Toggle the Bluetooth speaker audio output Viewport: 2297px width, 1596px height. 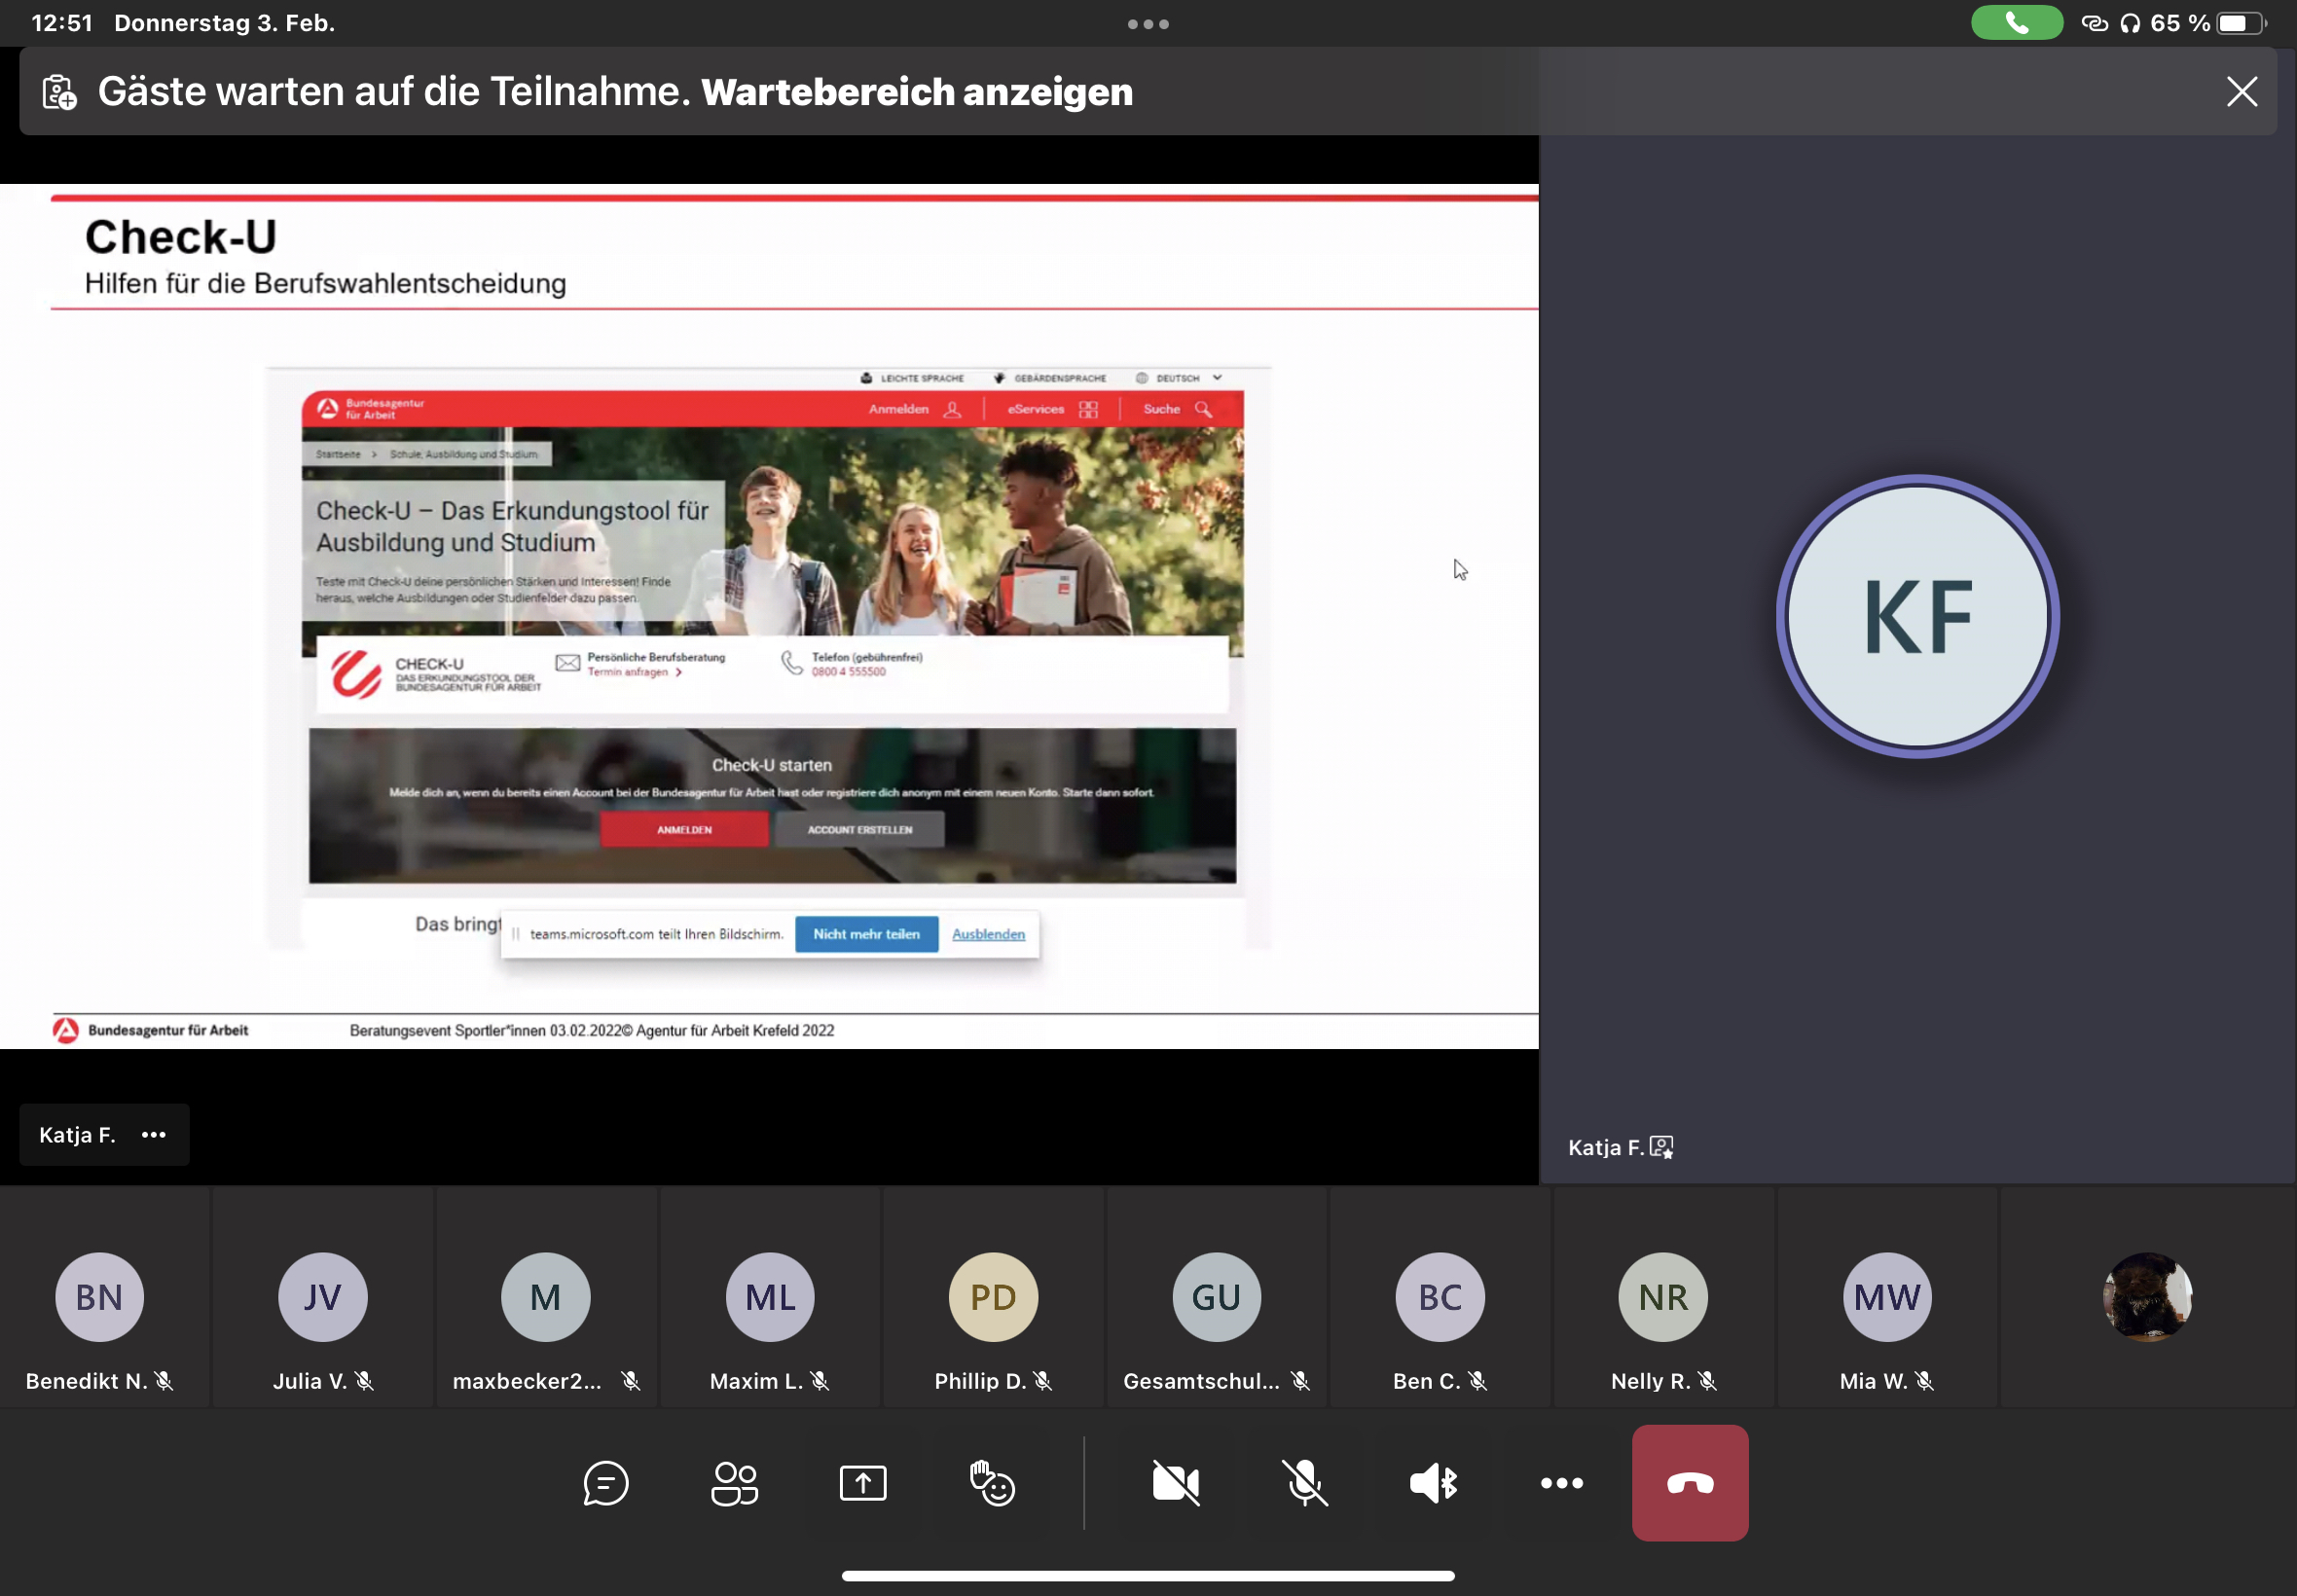pos(1433,1483)
